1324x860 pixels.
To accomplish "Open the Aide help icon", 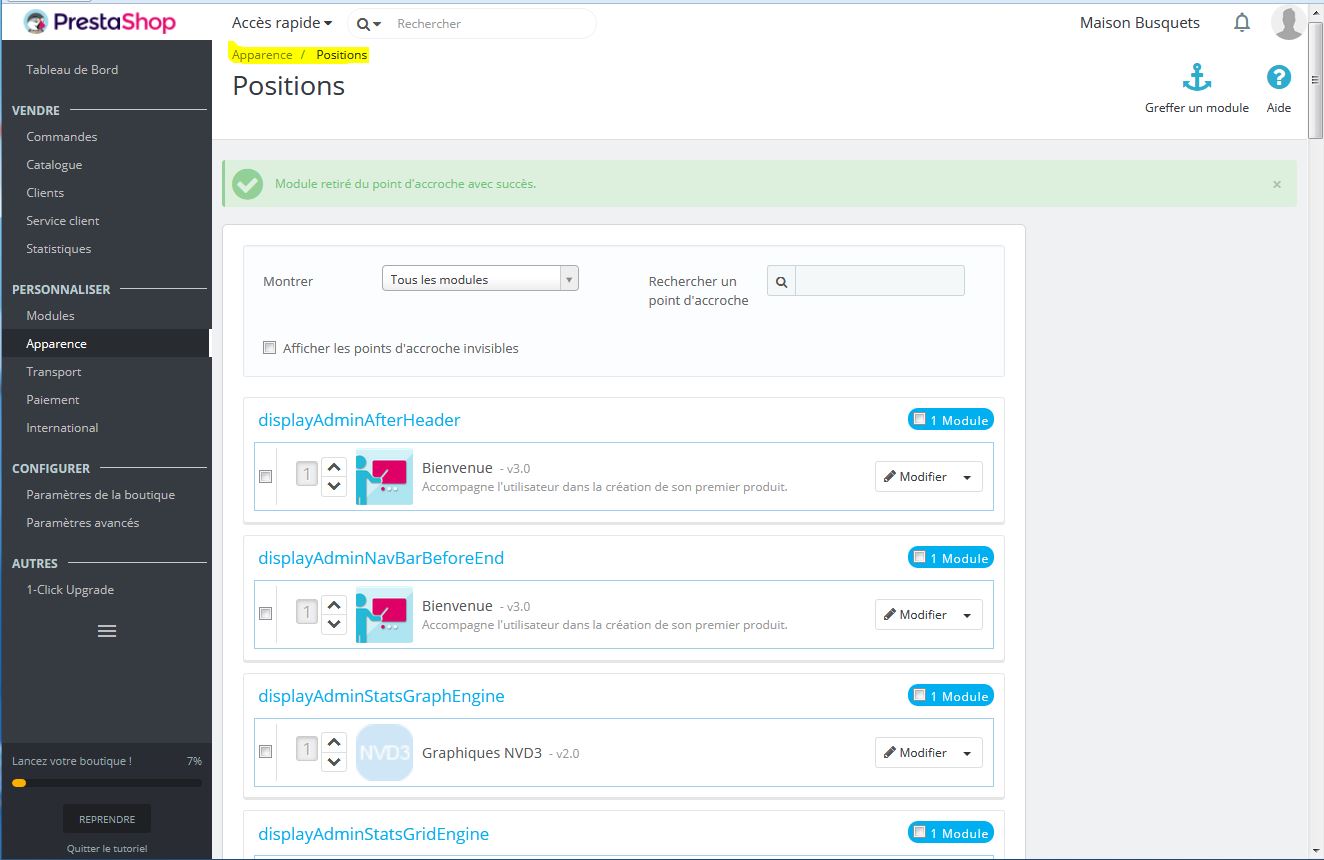I will (1278, 78).
